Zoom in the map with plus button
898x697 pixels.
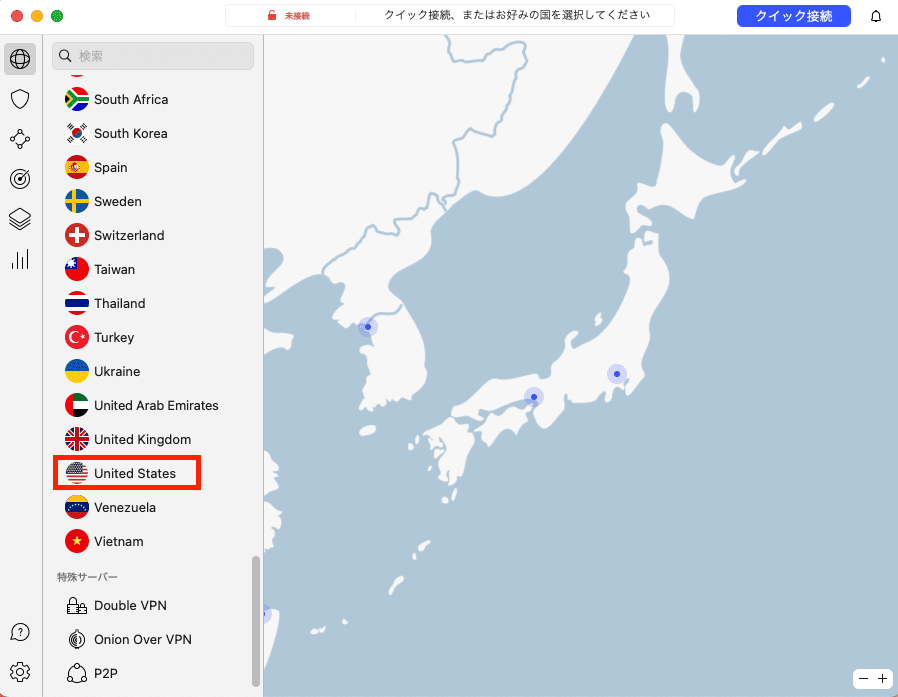pos(883,679)
